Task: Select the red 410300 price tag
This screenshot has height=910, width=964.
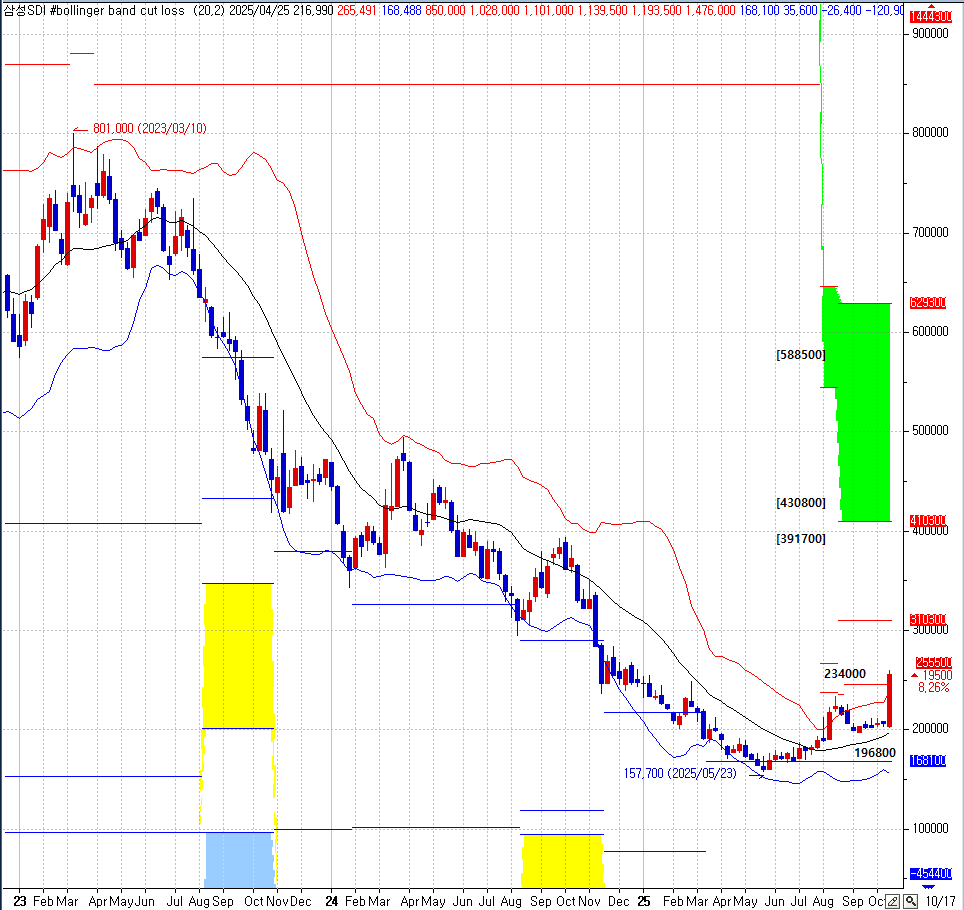Action: pos(929,521)
